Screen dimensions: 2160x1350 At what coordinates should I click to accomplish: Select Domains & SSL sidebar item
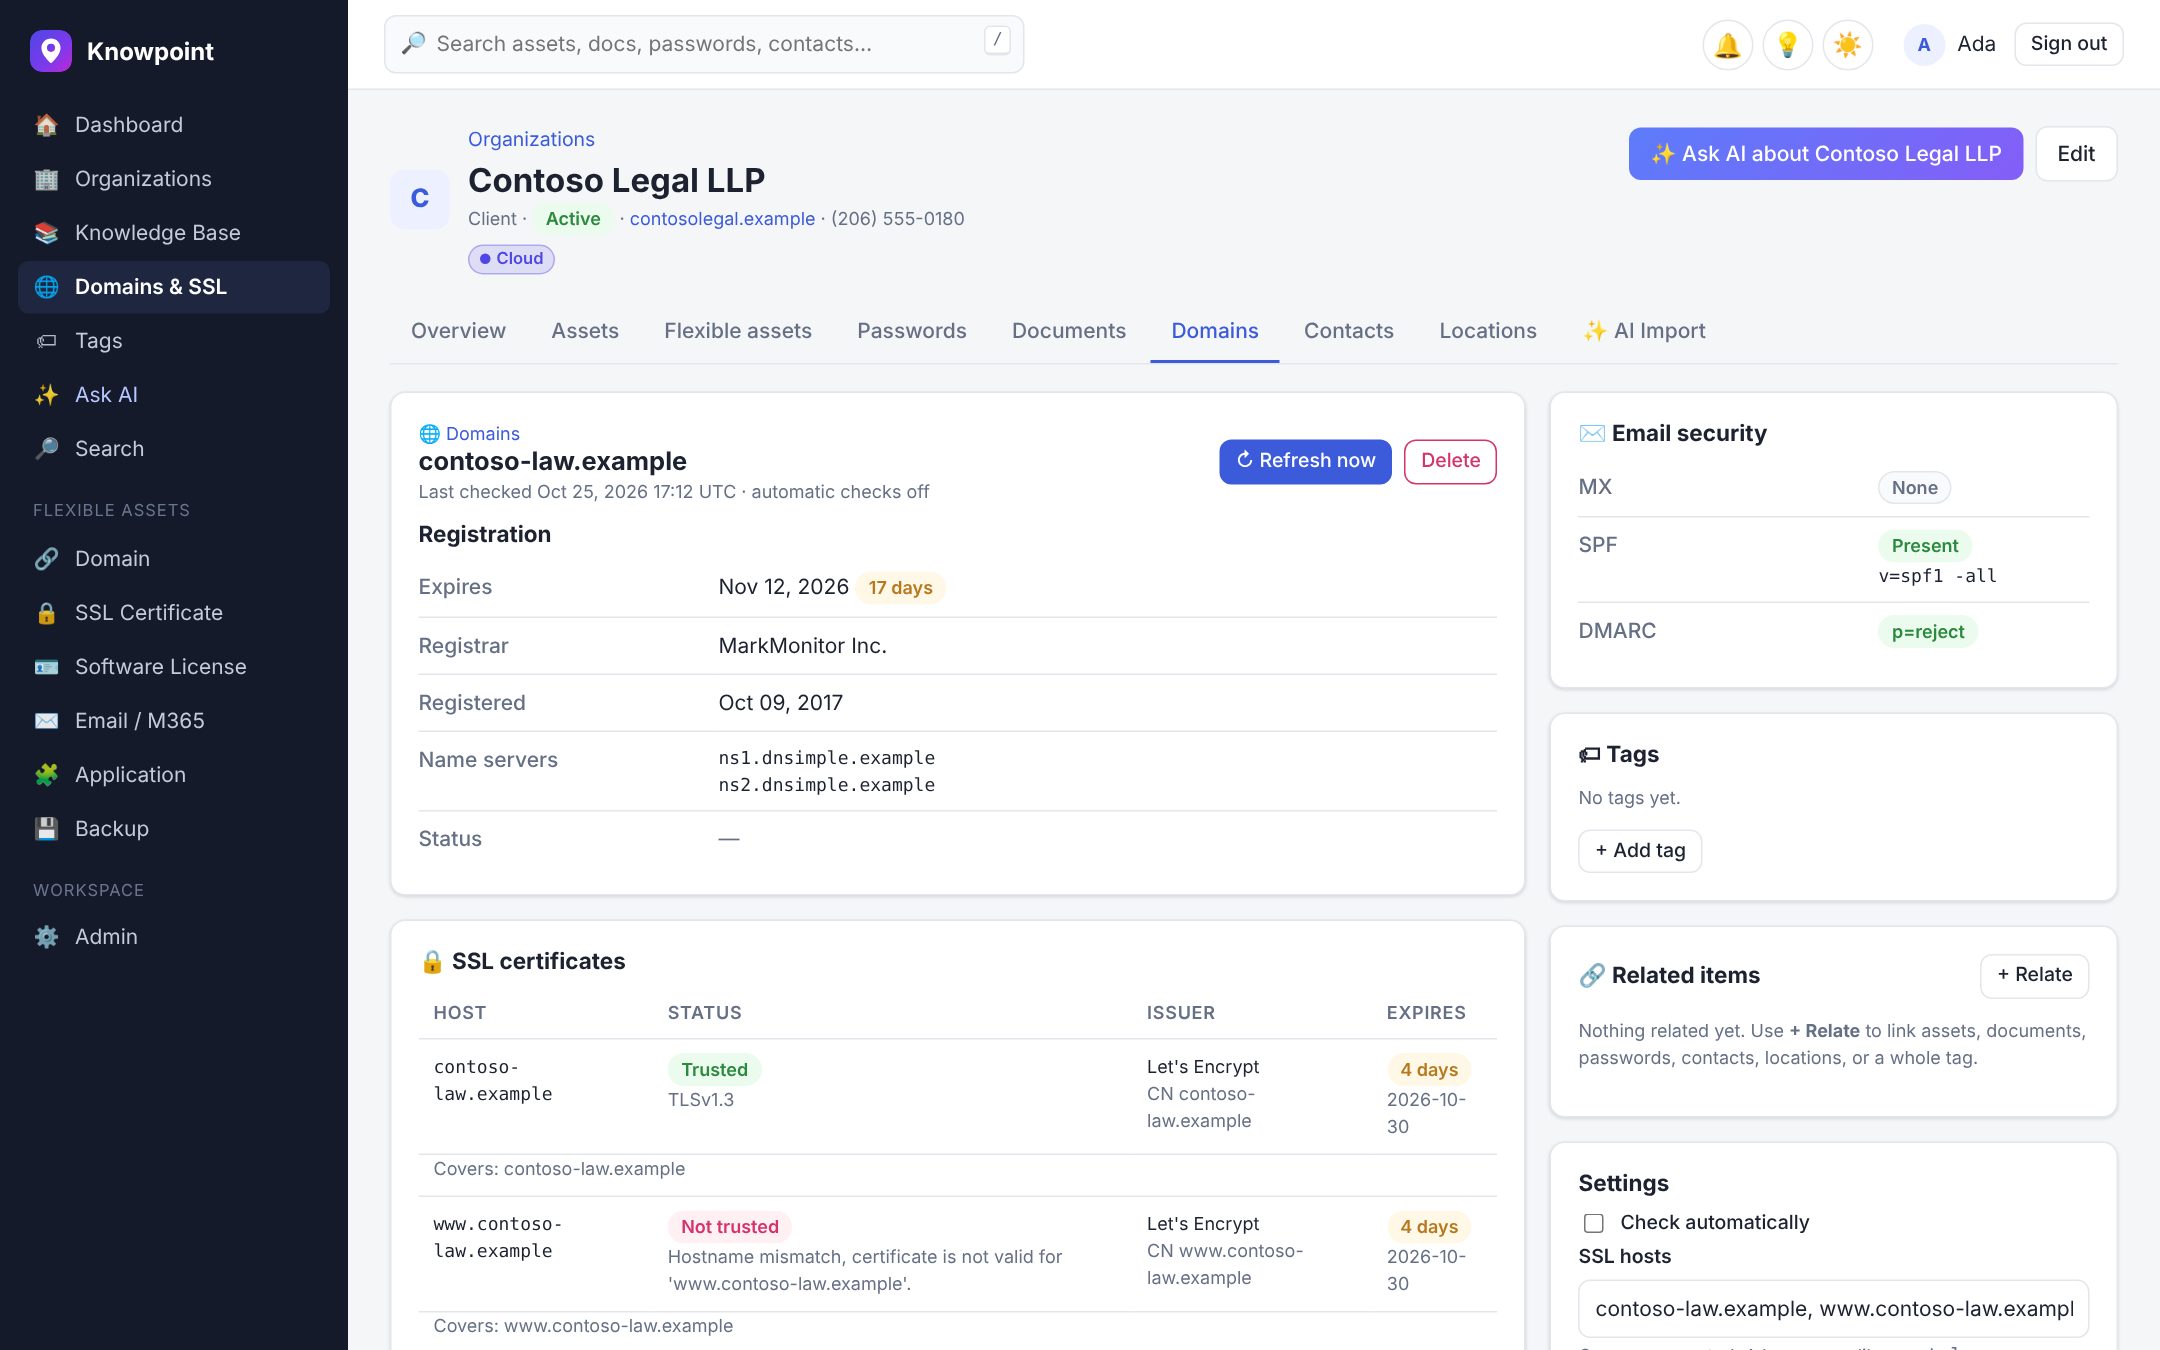(174, 287)
